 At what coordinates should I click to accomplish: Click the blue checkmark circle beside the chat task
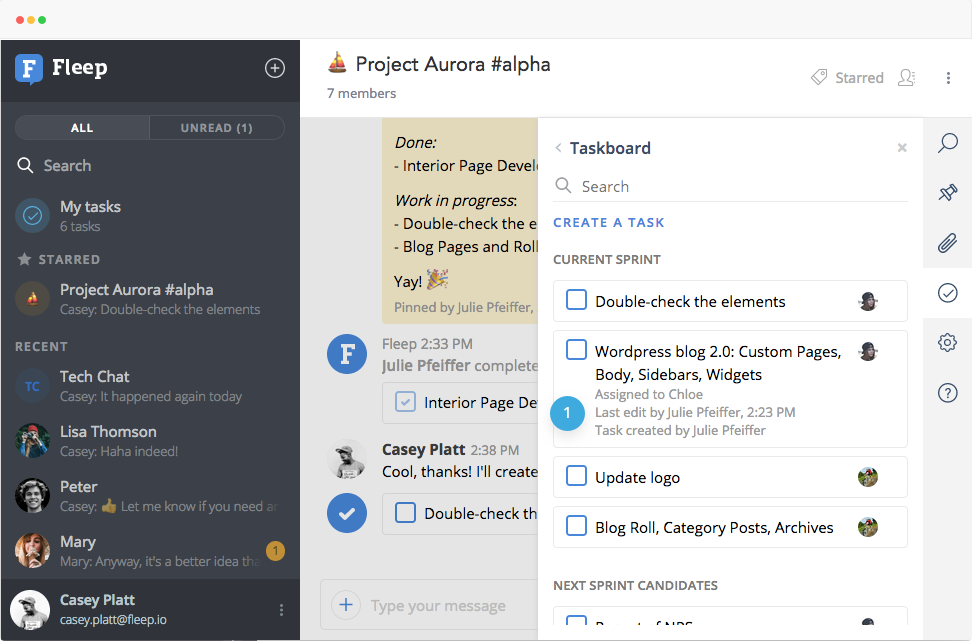[x=347, y=513]
